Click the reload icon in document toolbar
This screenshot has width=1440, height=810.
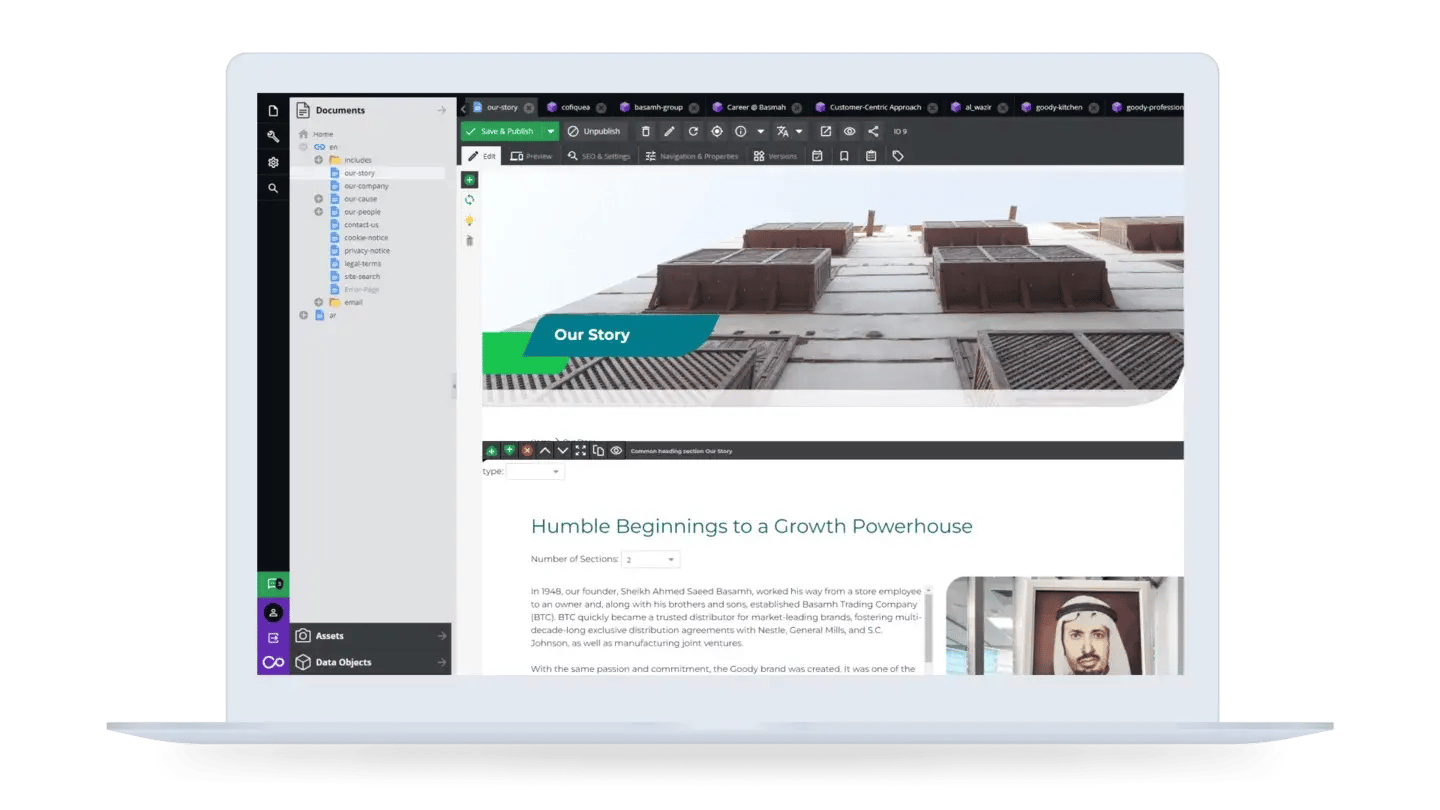[x=693, y=131]
